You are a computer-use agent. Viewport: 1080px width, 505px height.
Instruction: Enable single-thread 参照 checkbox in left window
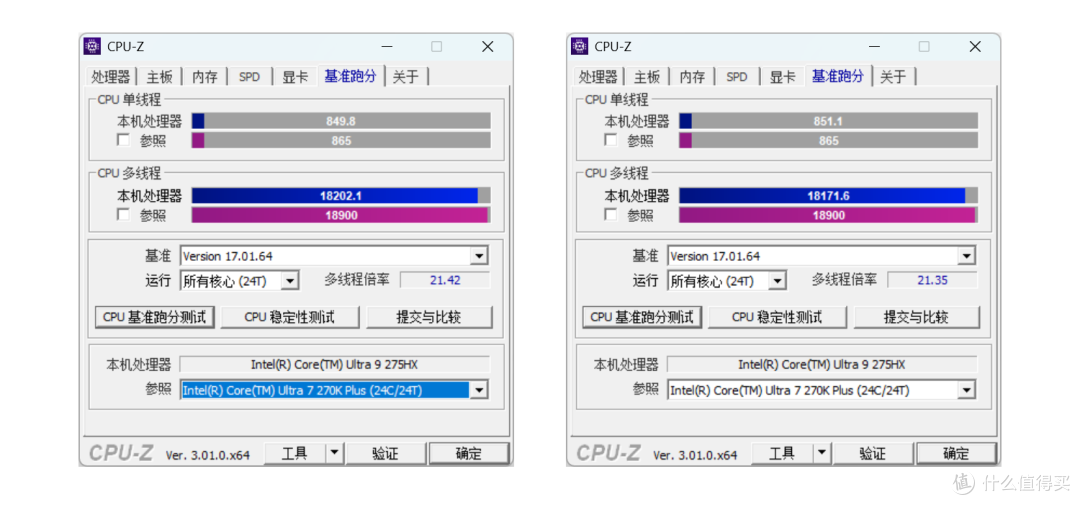tap(123, 141)
